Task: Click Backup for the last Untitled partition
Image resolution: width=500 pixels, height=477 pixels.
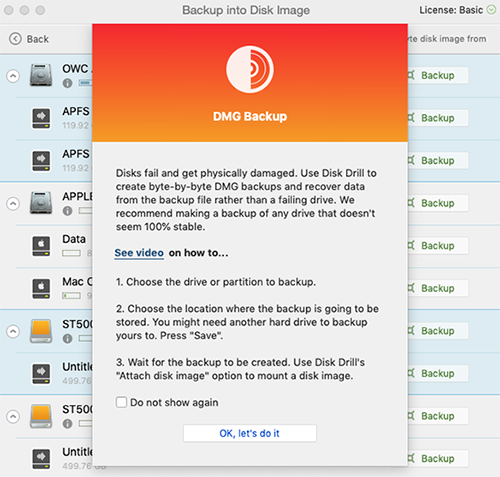Action: coord(438,459)
